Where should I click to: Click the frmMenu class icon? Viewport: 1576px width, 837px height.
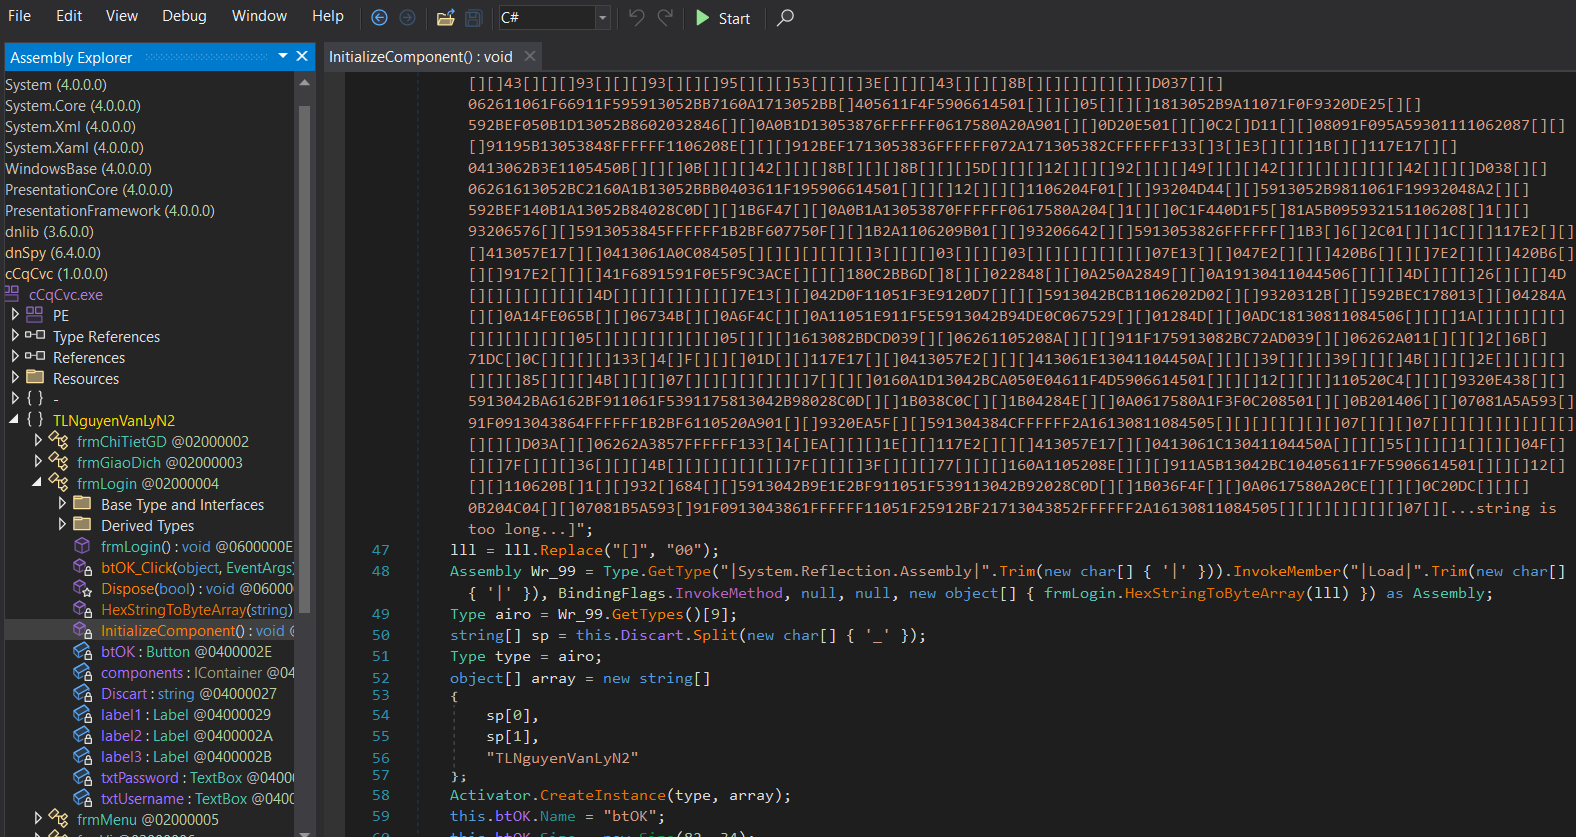click(59, 818)
